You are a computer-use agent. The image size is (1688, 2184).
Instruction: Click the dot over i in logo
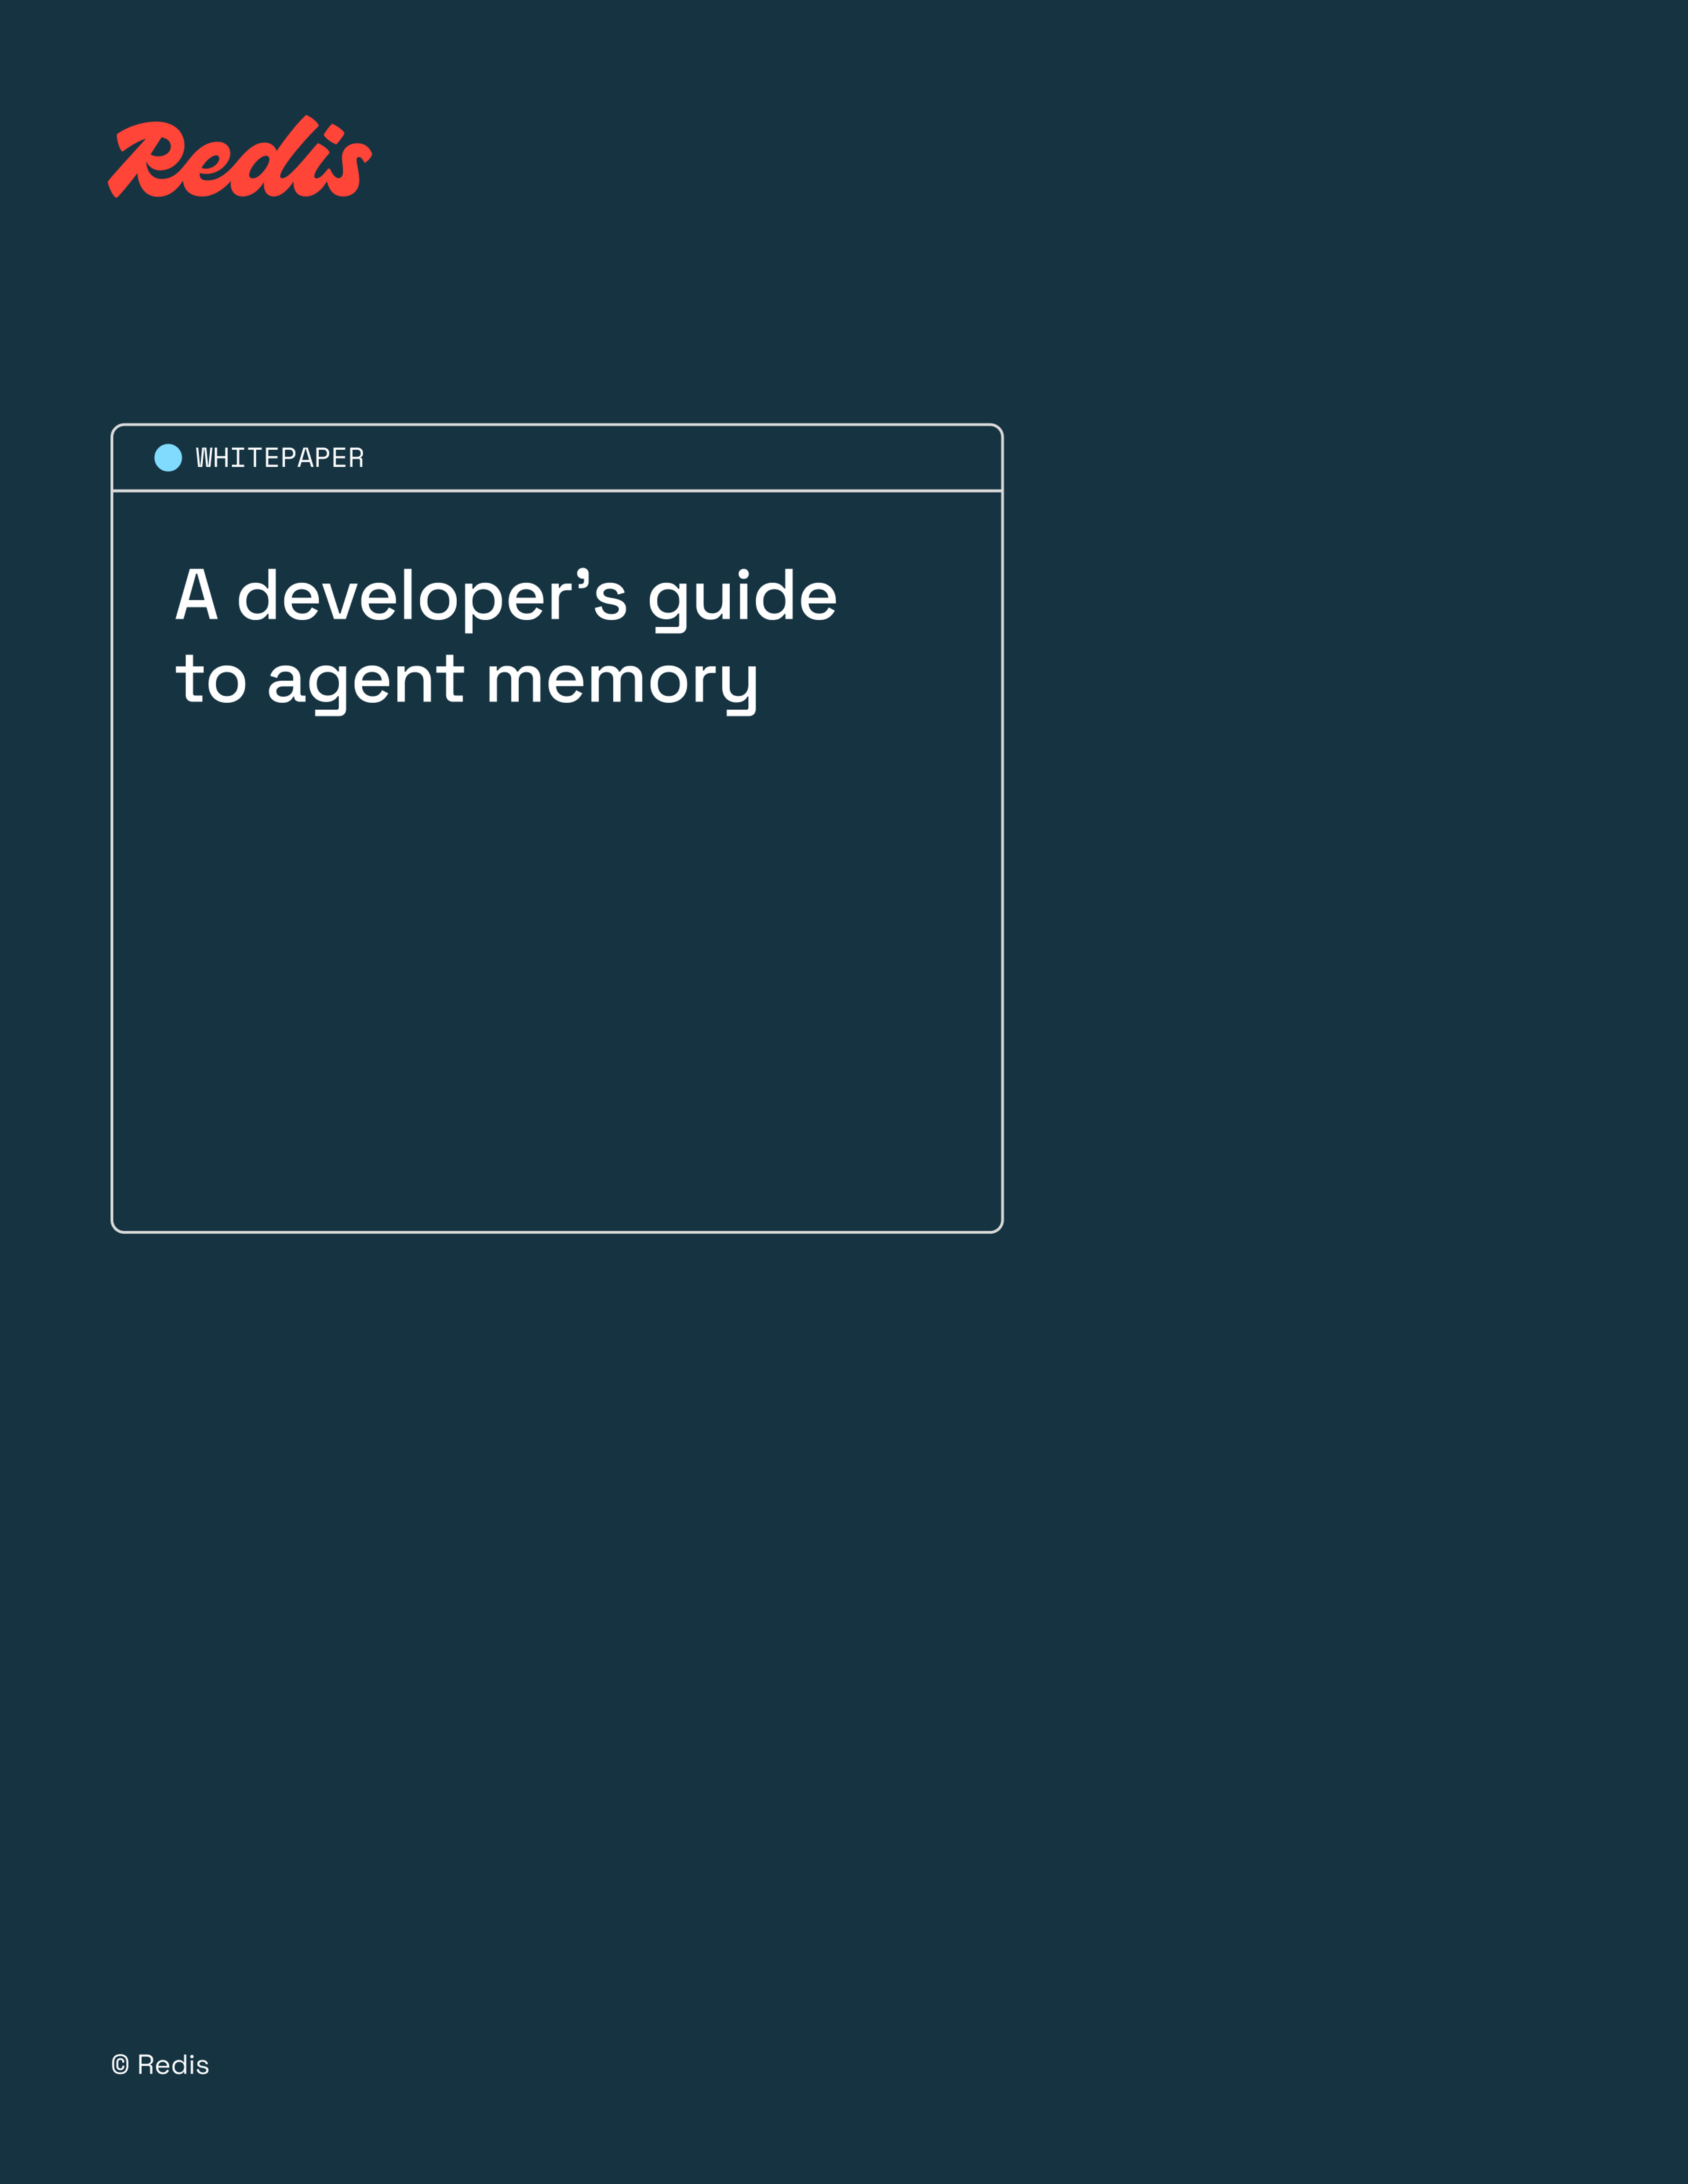[x=334, y=133]
